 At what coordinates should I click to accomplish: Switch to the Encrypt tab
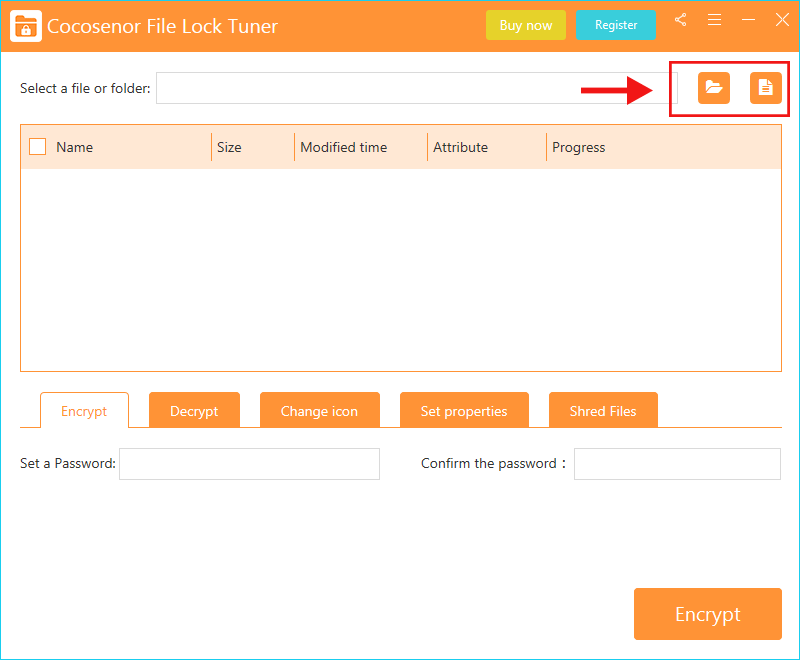point(84,411)
